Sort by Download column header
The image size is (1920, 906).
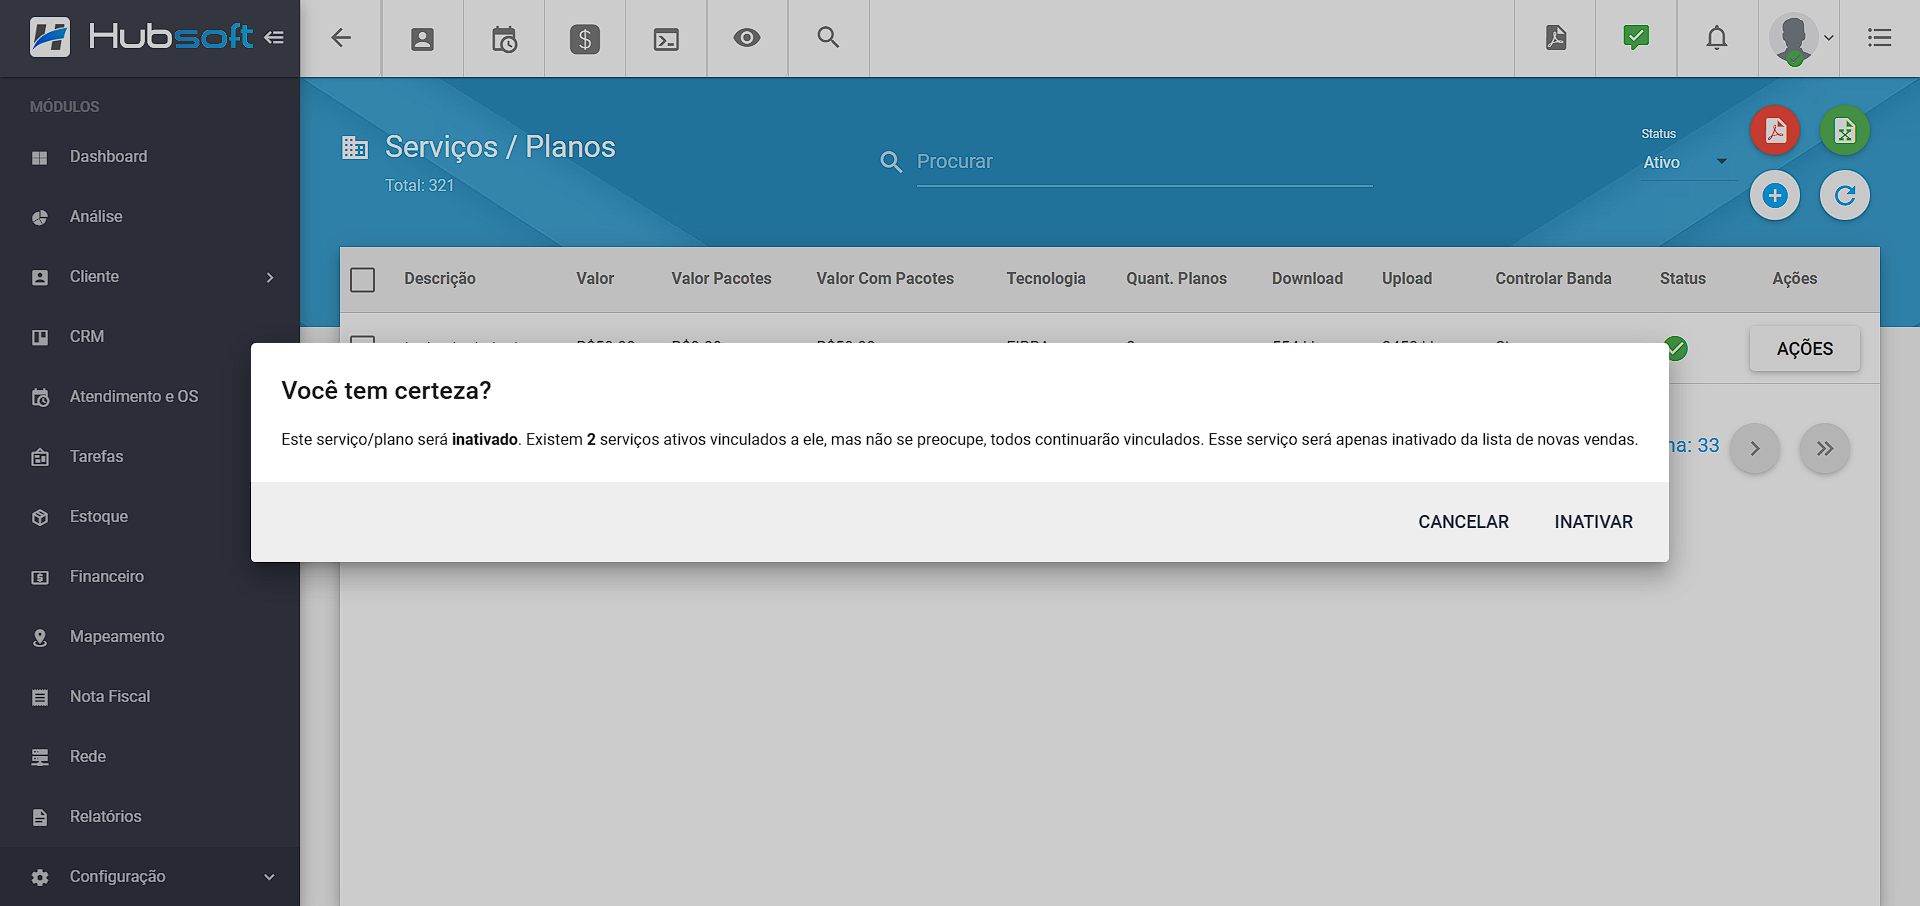1307,279
